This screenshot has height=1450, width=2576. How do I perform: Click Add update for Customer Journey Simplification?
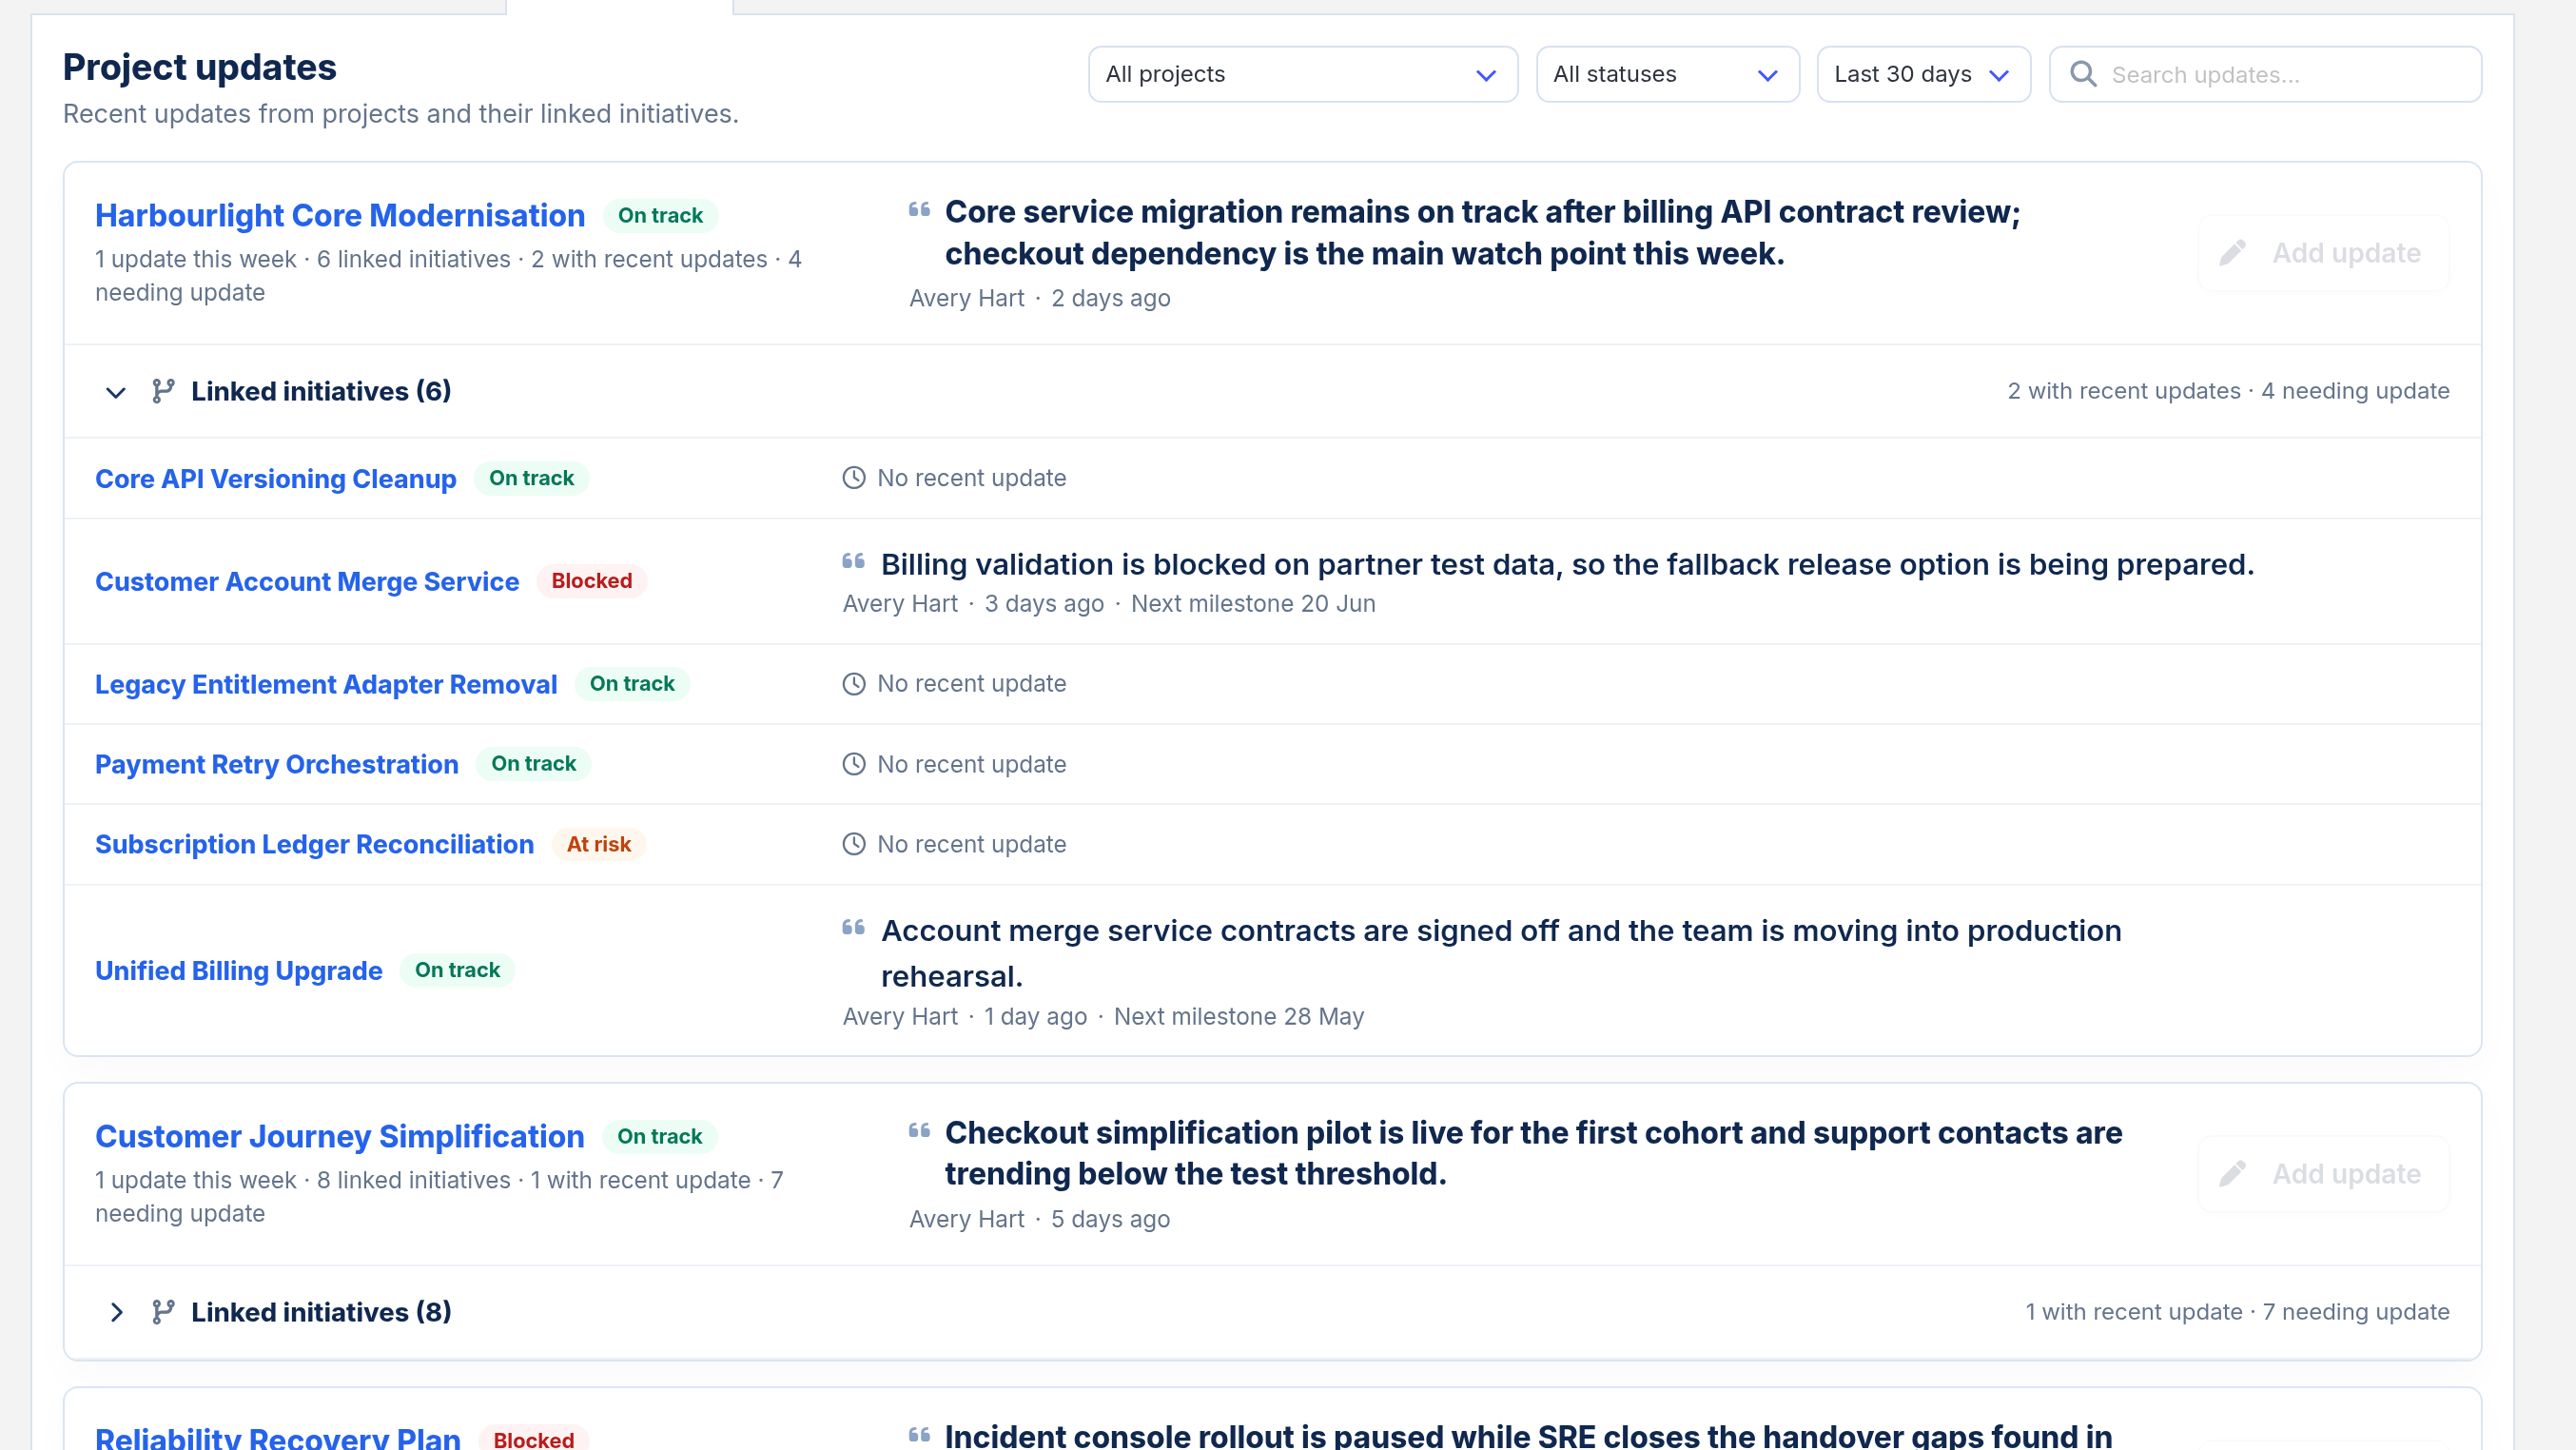[2322, 1174]
